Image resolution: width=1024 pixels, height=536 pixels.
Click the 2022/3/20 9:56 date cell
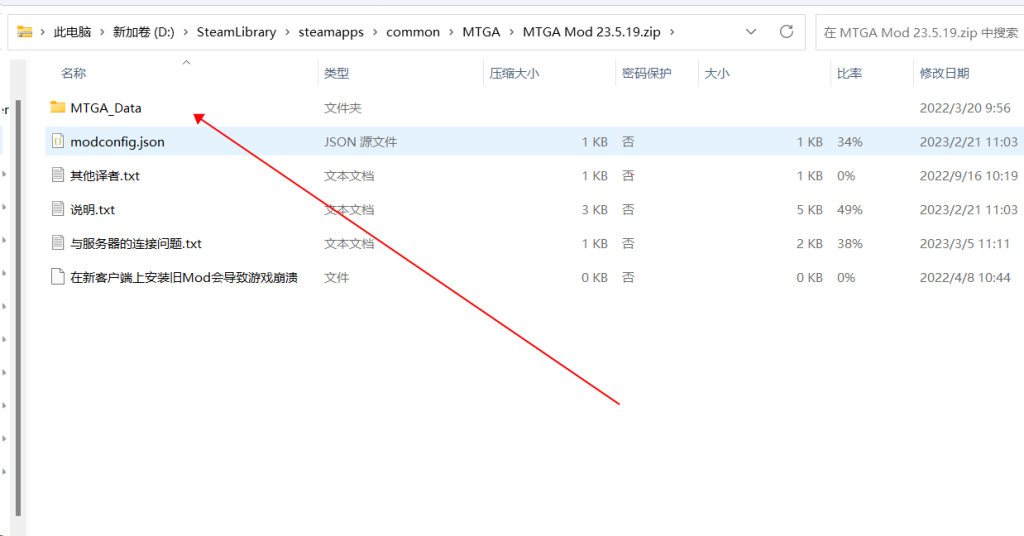click(x=965, y=108)
